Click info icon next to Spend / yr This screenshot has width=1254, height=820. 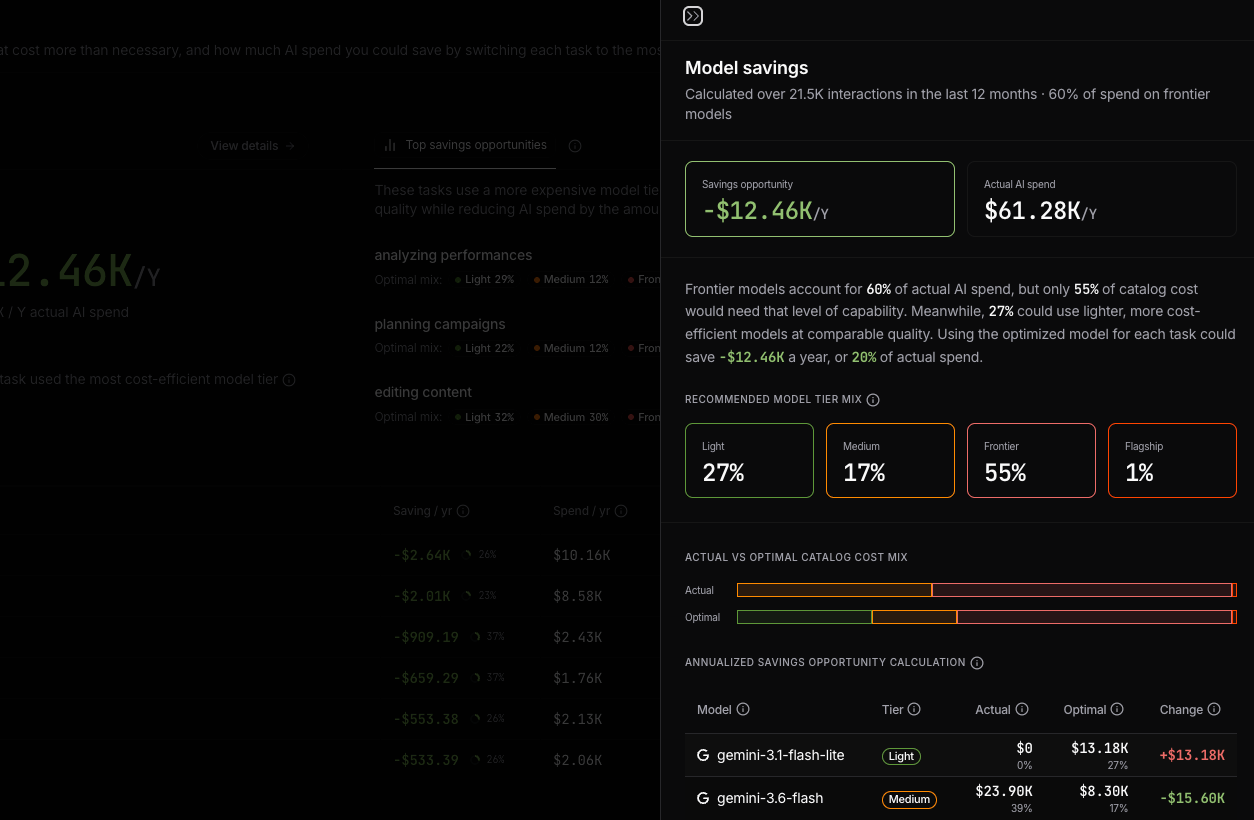[621, 511]
